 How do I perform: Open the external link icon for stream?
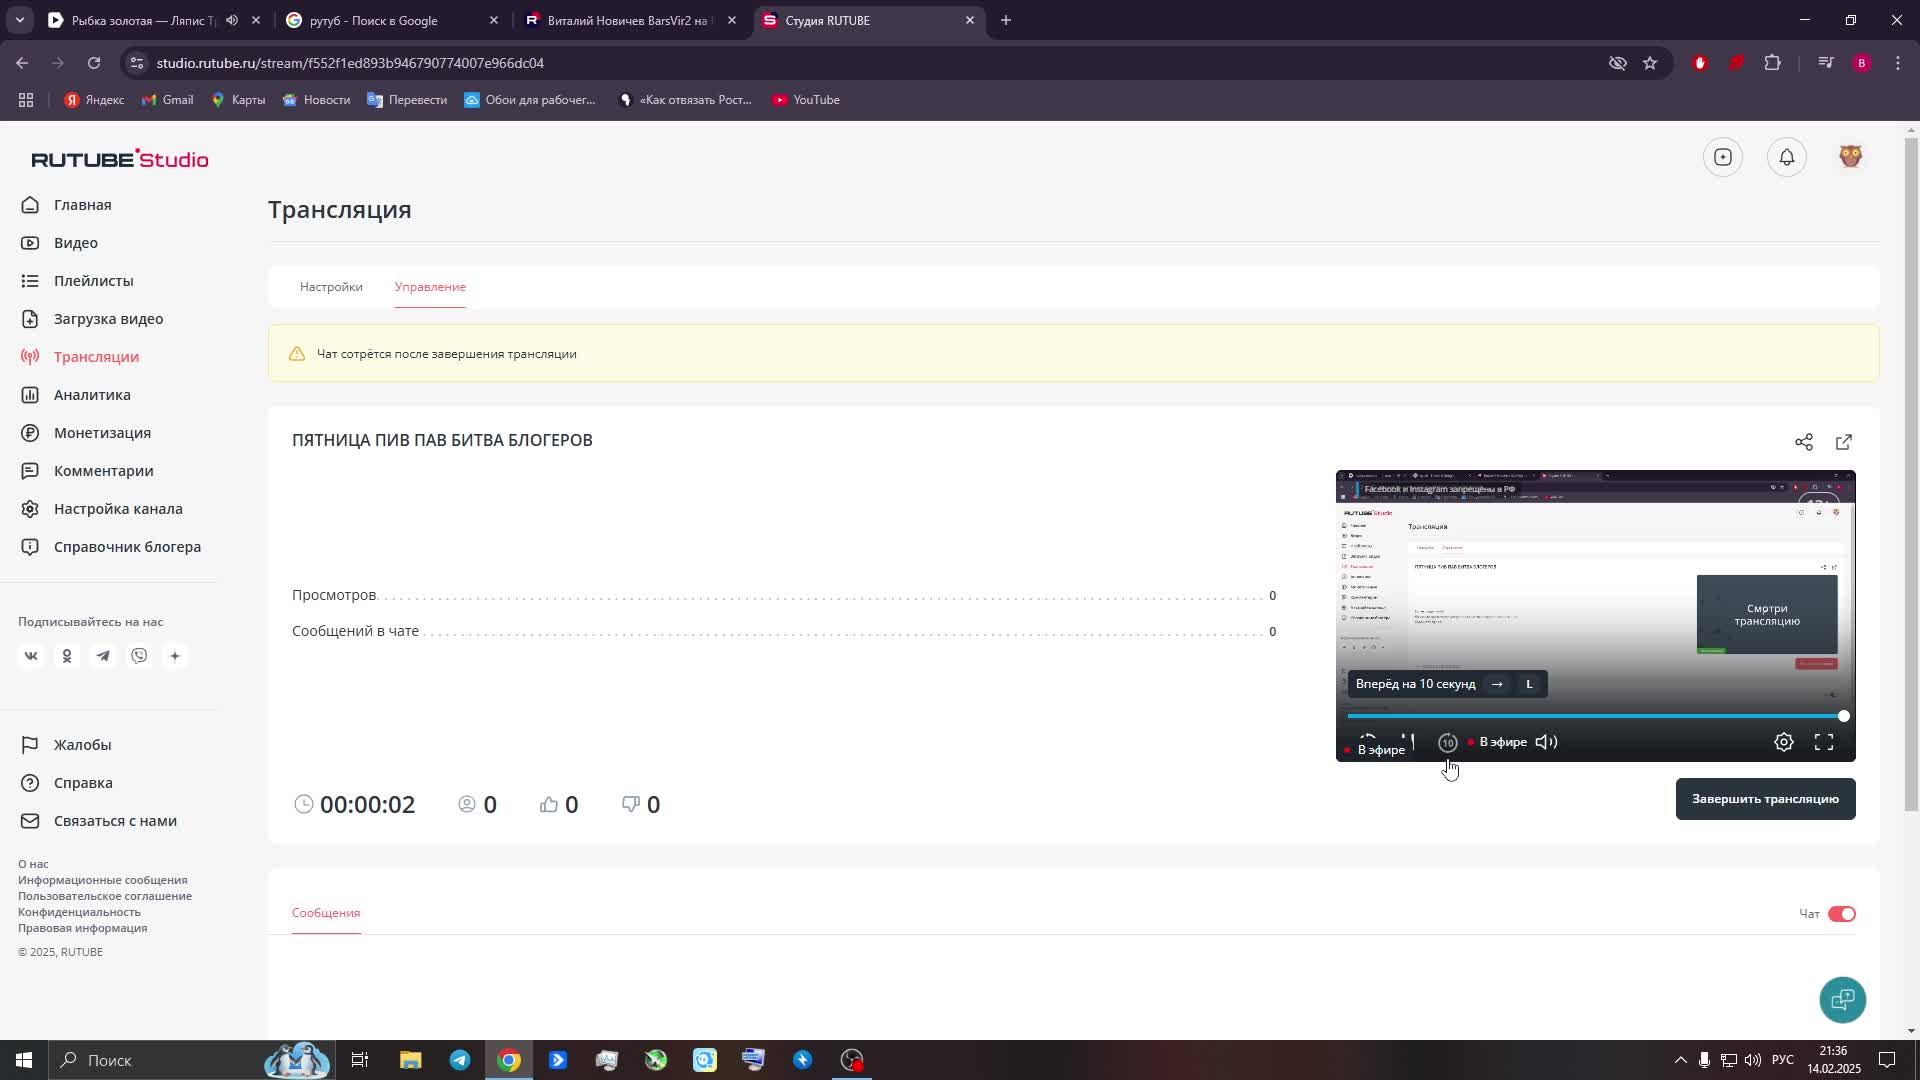click(1842, 442)
